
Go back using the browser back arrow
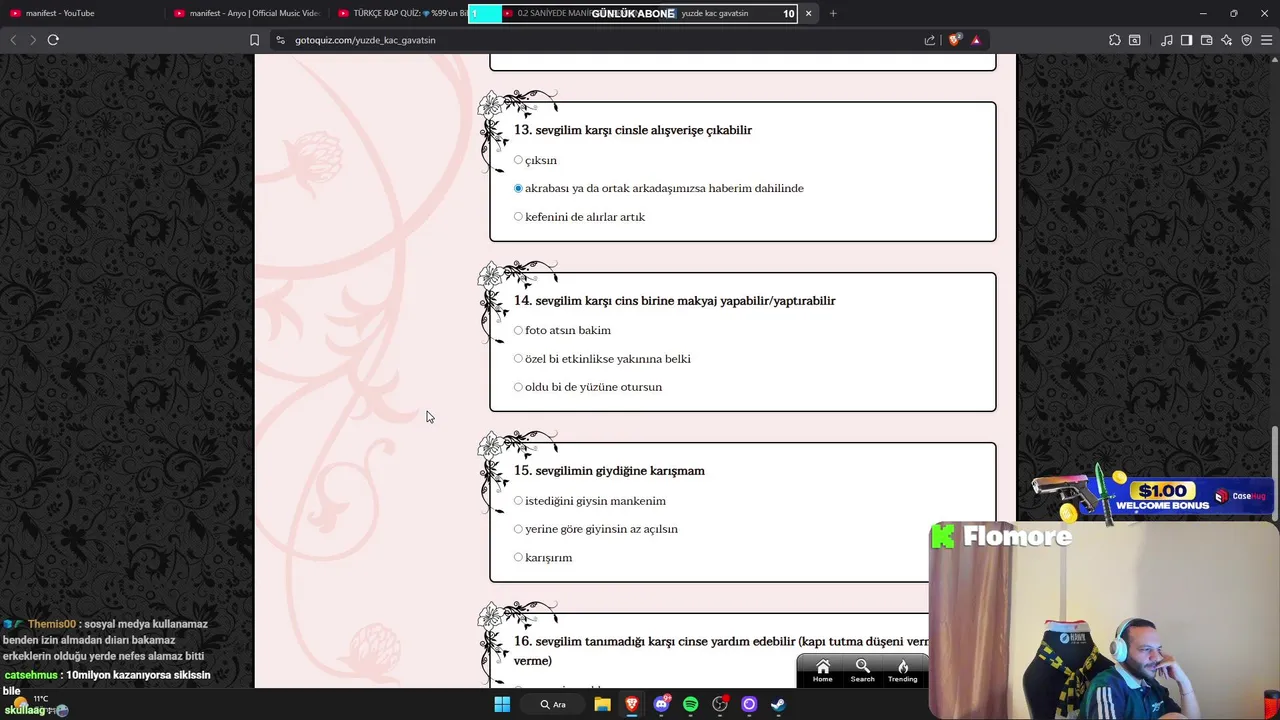pos(13,40)
